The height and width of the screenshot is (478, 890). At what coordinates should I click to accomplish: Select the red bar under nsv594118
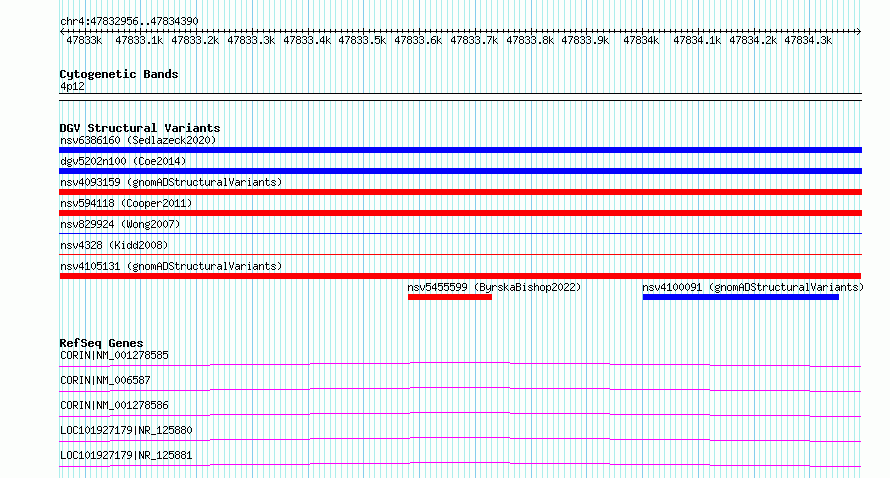(x=460, y=213)
